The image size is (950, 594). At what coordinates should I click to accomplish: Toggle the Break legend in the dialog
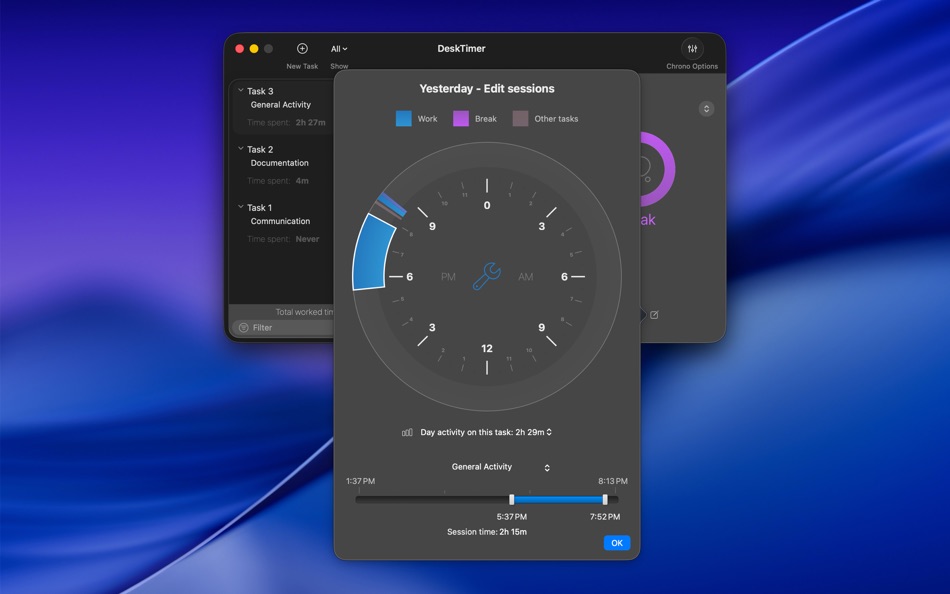tap(463, 118)
